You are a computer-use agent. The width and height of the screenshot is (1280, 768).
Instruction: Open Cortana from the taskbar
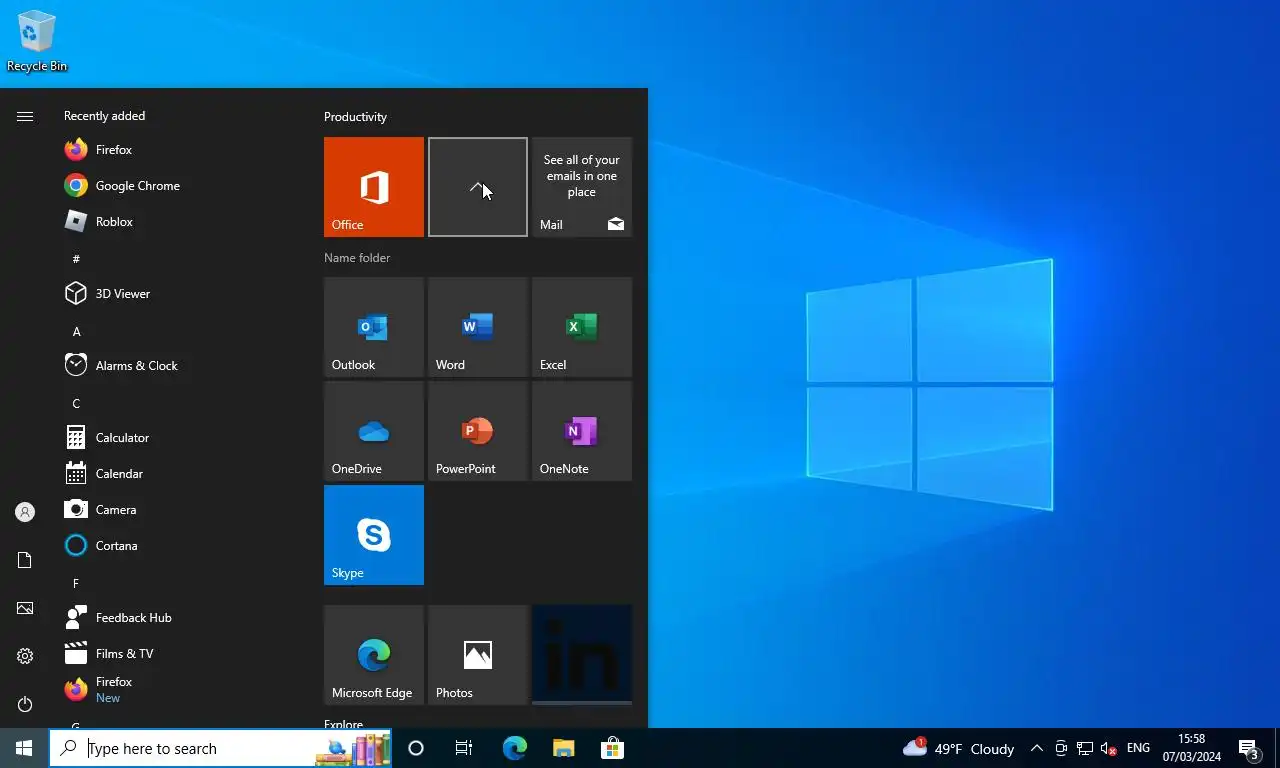click(416, 748)
